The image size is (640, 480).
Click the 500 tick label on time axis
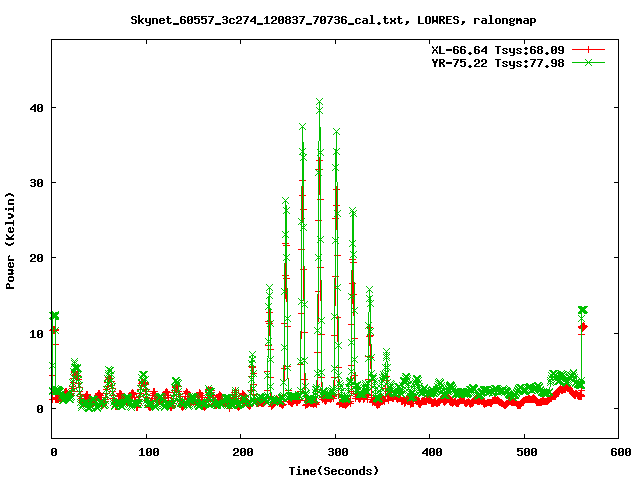click(x=524, y=452)
